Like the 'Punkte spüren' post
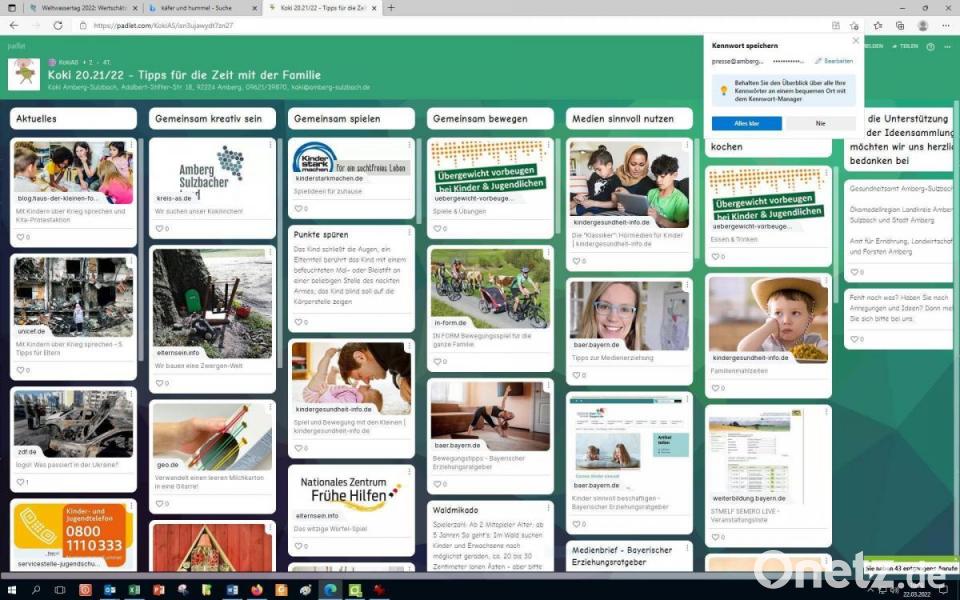The width and height of the screenshot is (960, 600). (x=298, y=322)
